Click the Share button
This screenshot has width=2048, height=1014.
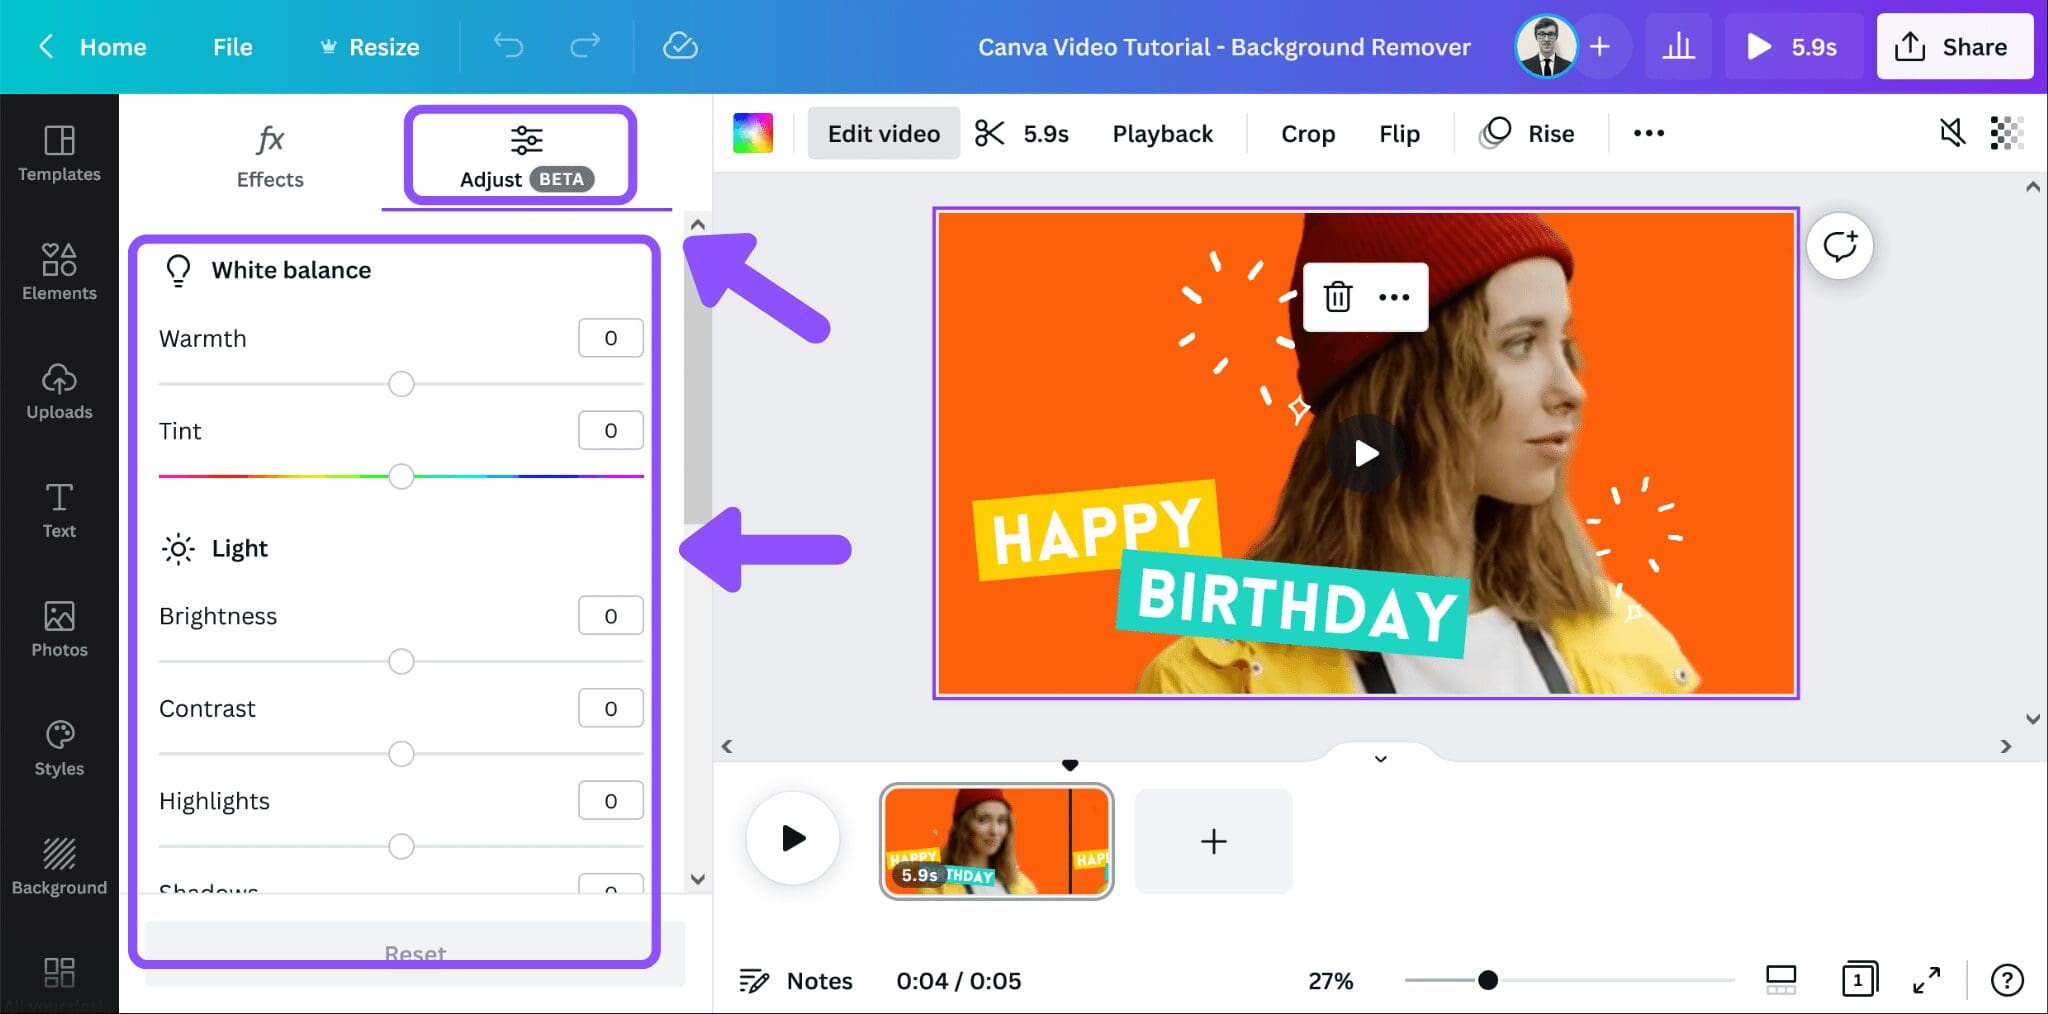1955,46
